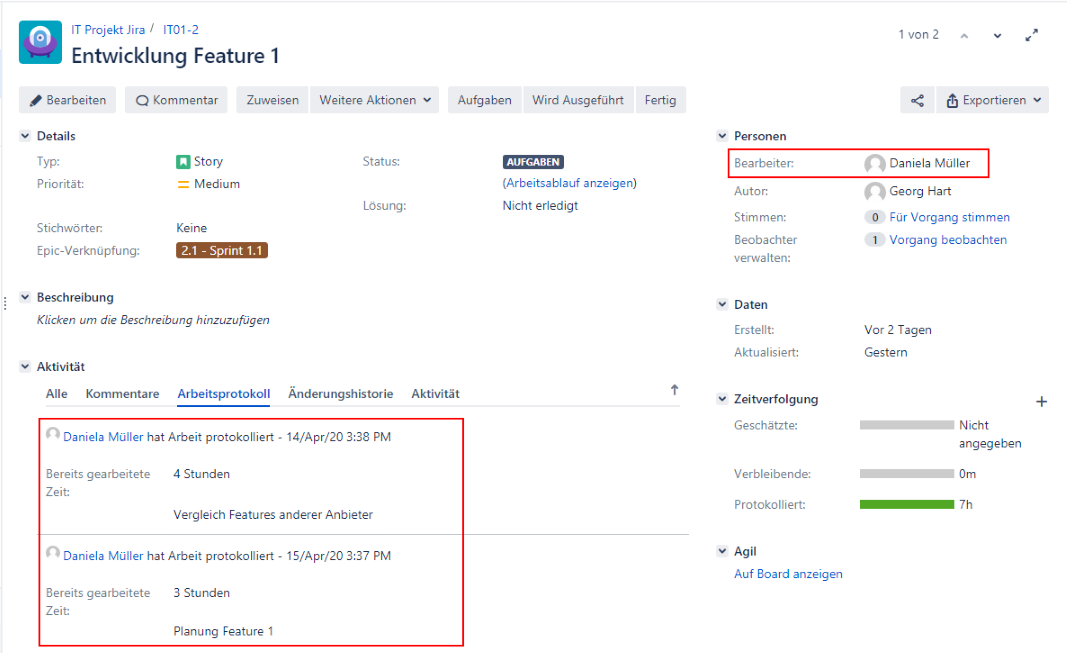Go to previous issue with up arrow
The height and width of the screenshot is (653, 1067).
pyautogui.click(x=964, y=36)
